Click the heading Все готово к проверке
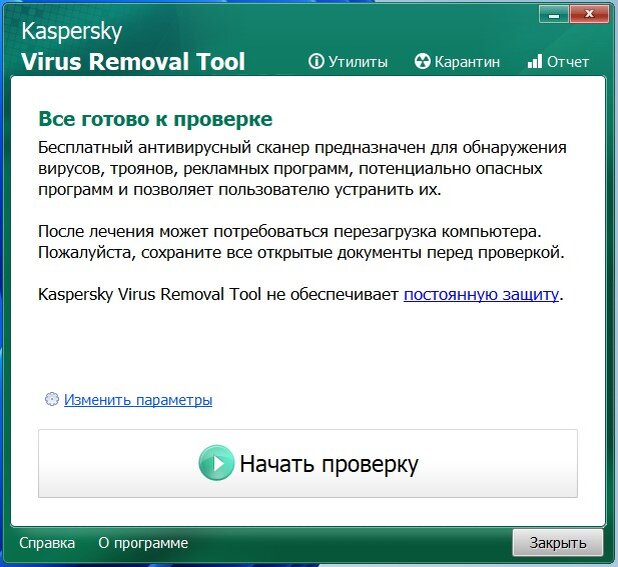This screenshot has height=567, width=618. pos(156,119)
